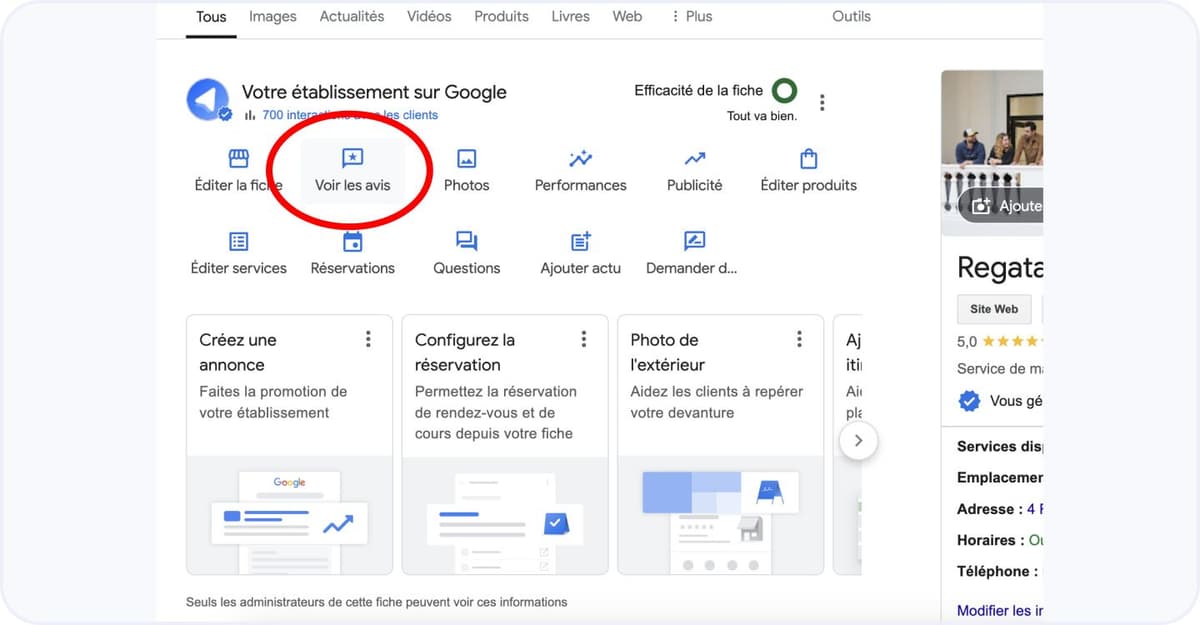The image size is (1200, 625).
Task: Open Éditer produits shopping bag icon
Action: (808, 159)
